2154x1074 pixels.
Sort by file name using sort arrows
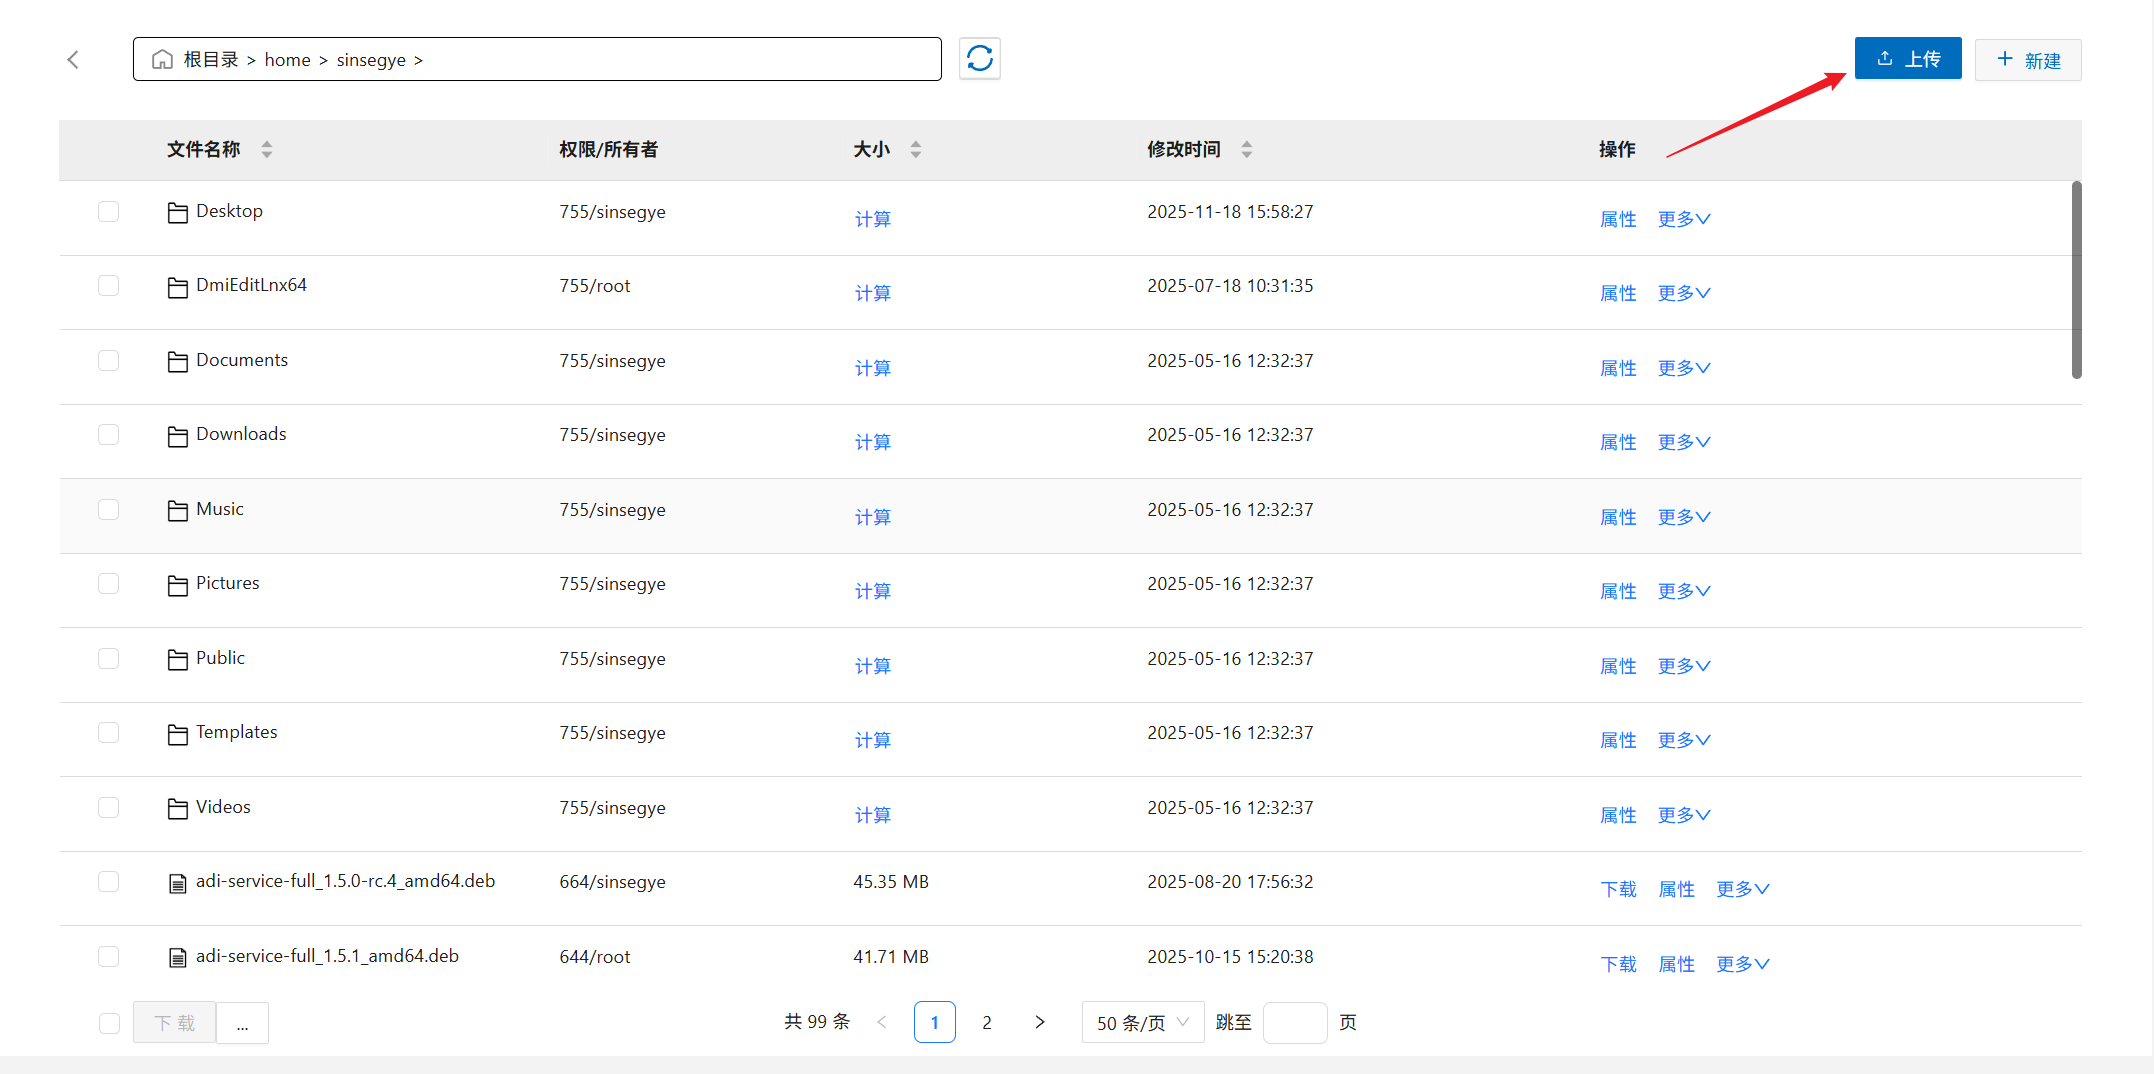pyautogui.click(x=267, y=150)
